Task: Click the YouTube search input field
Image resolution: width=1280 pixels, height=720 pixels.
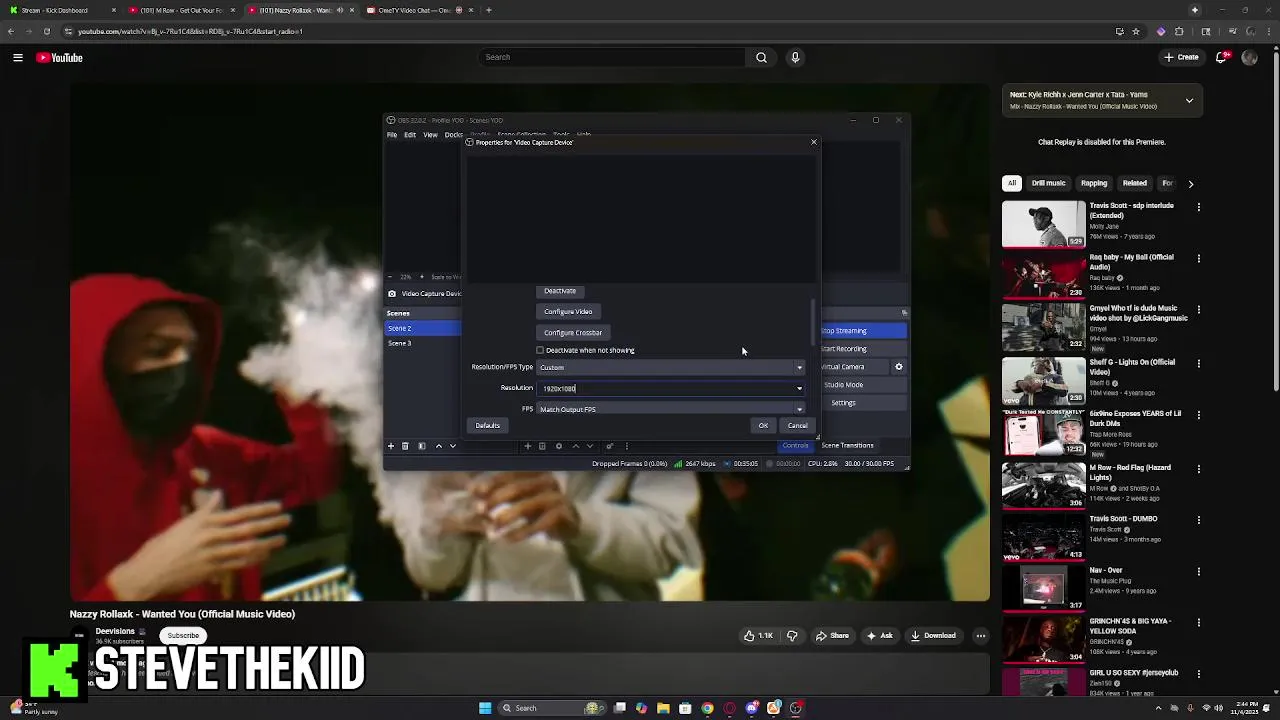Action: [612, 57]
